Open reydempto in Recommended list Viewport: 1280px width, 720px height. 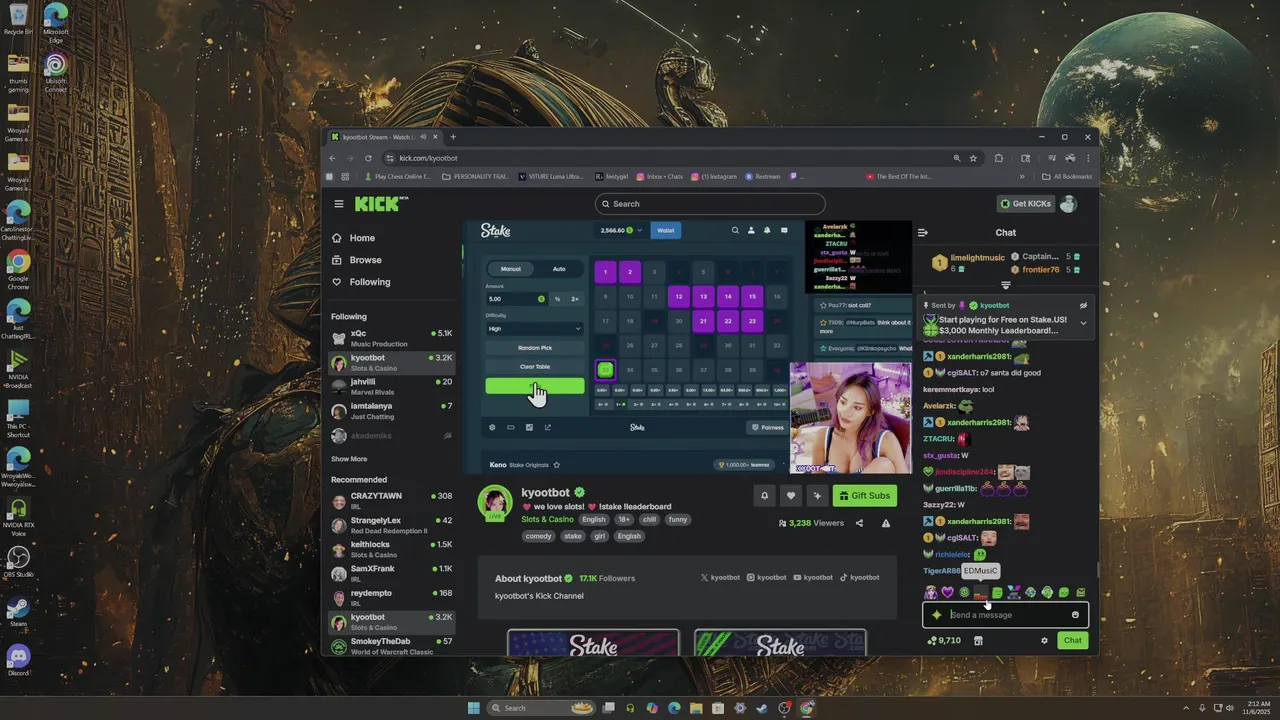[x=392, y=597]
